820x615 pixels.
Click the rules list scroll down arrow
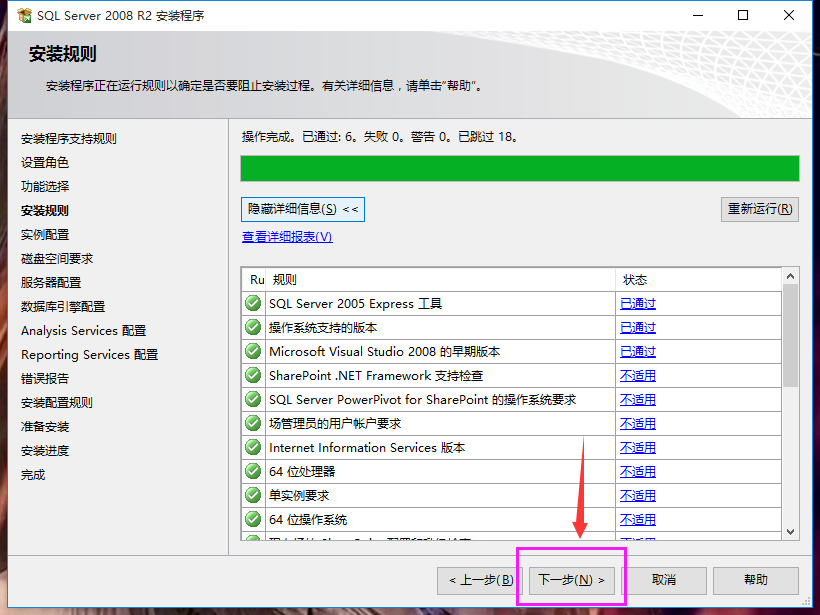click(x=790, y=532)
